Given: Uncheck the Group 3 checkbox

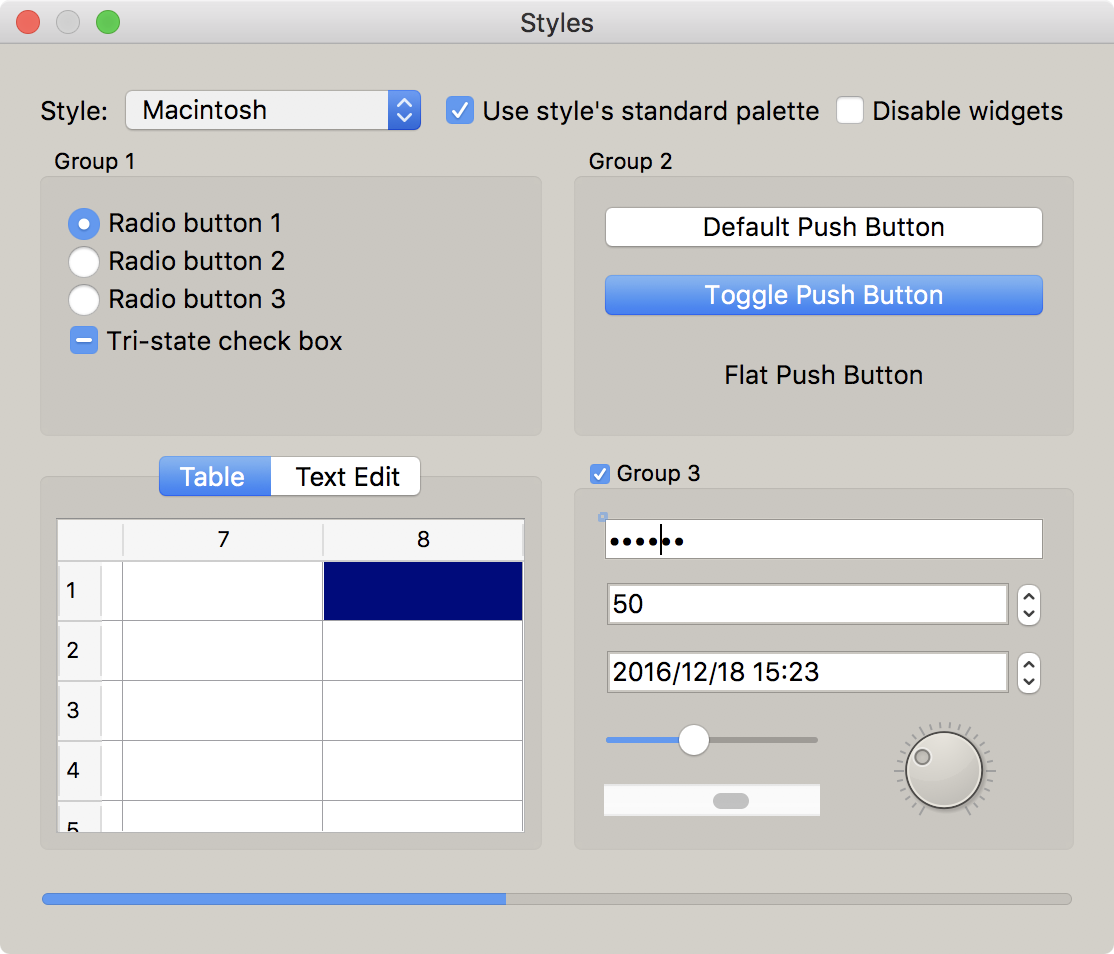Looking at the screenshot, I should [600, 474].
